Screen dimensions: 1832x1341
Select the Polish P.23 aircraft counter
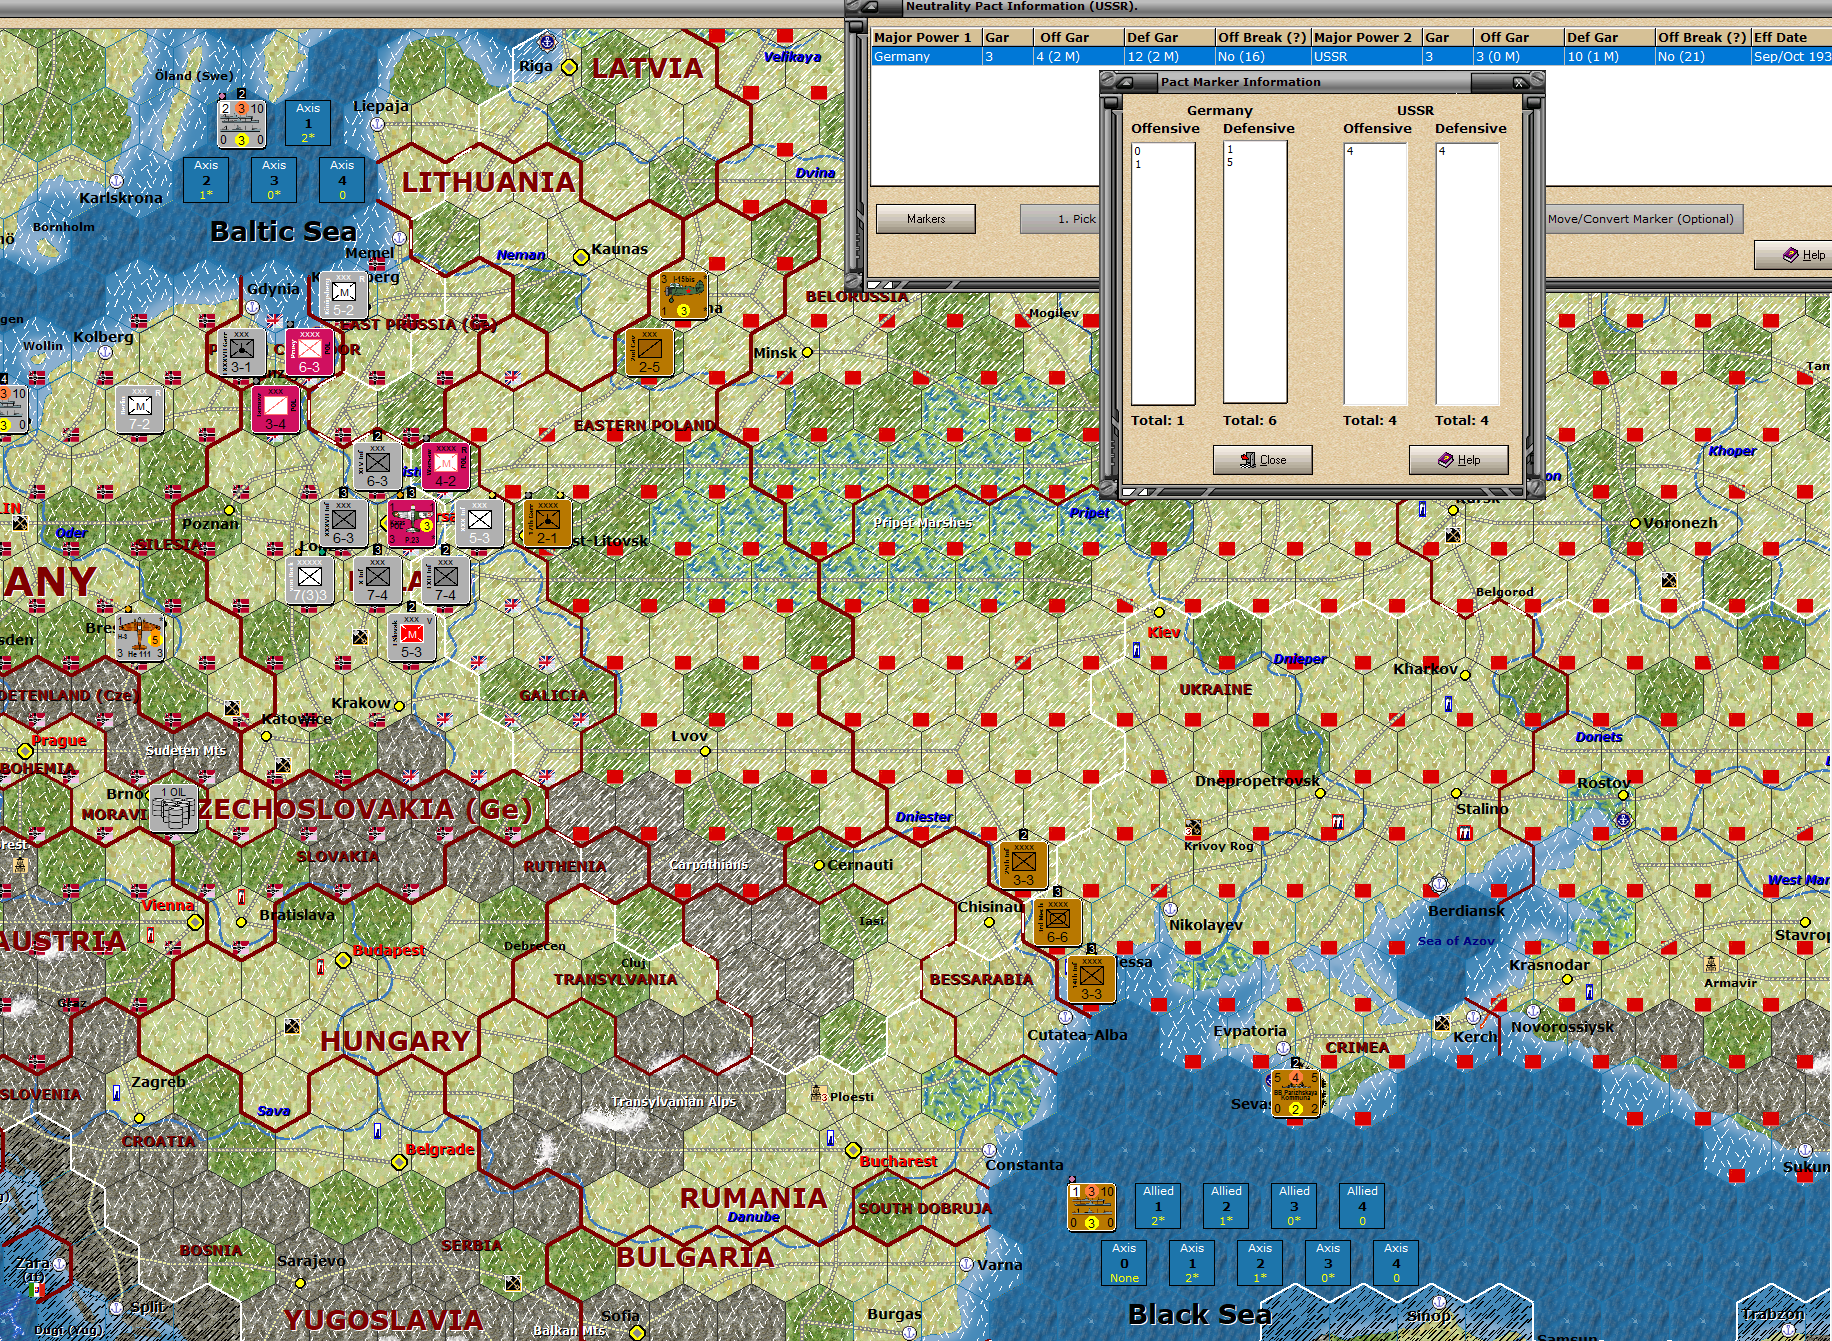coord(411,523)
